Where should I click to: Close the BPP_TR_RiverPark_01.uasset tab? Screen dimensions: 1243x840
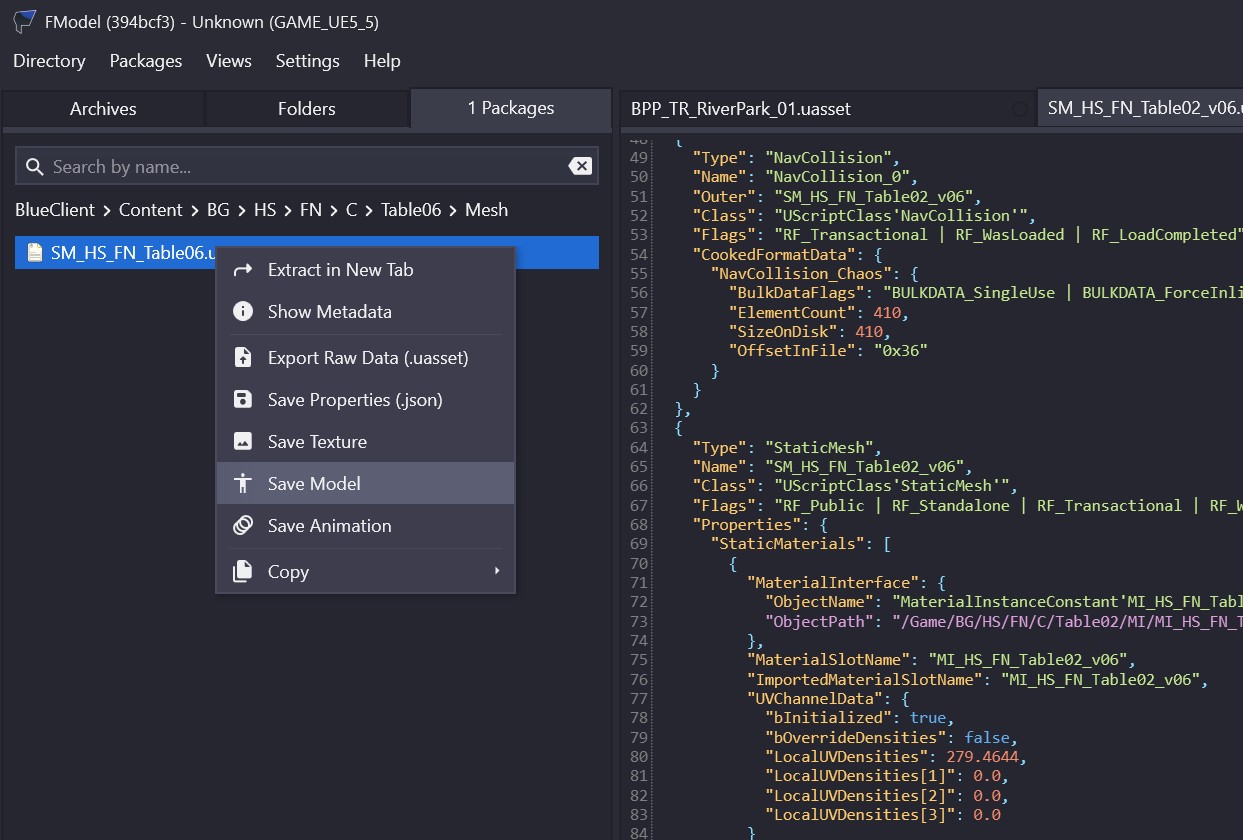click(x=1019, y=109)
